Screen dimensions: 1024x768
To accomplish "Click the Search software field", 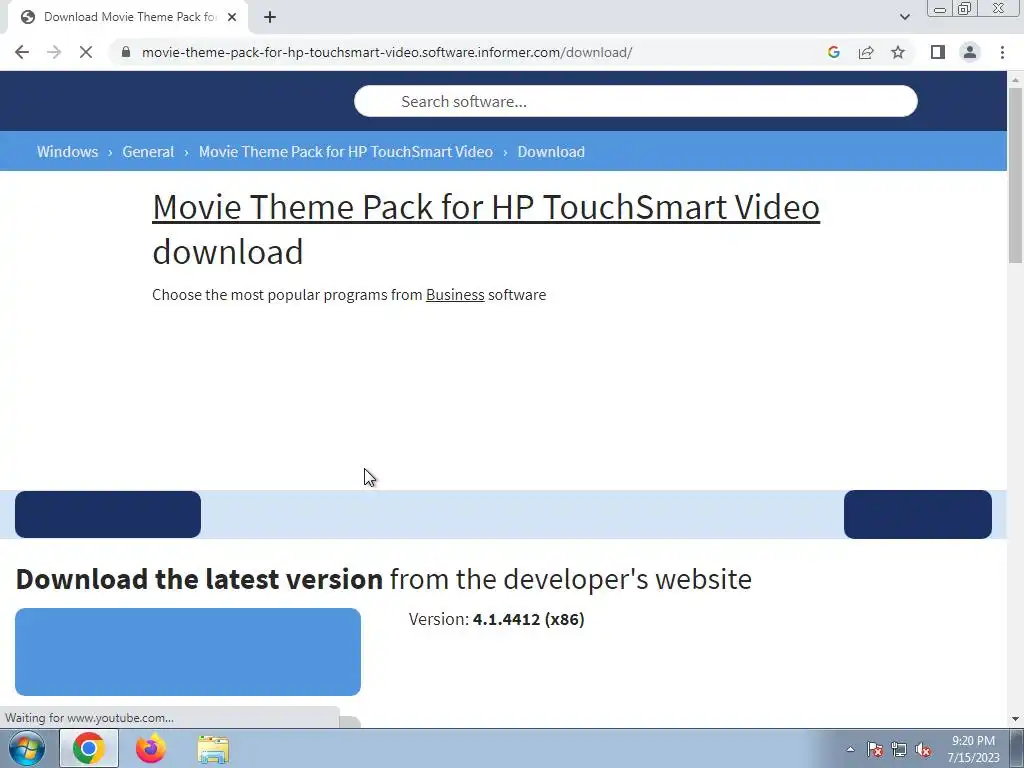I will point(635,101).
